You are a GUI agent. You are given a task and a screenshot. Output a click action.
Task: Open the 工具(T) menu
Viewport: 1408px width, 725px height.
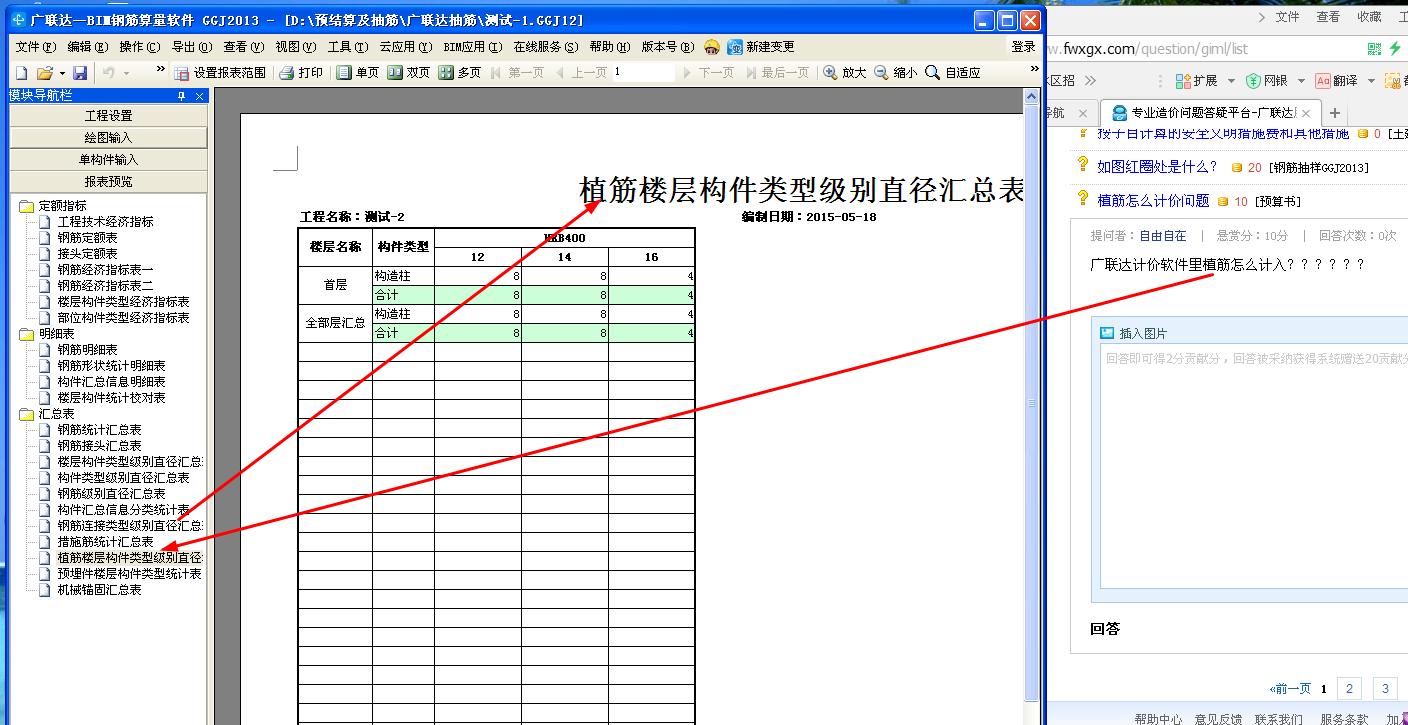(348, 47)
